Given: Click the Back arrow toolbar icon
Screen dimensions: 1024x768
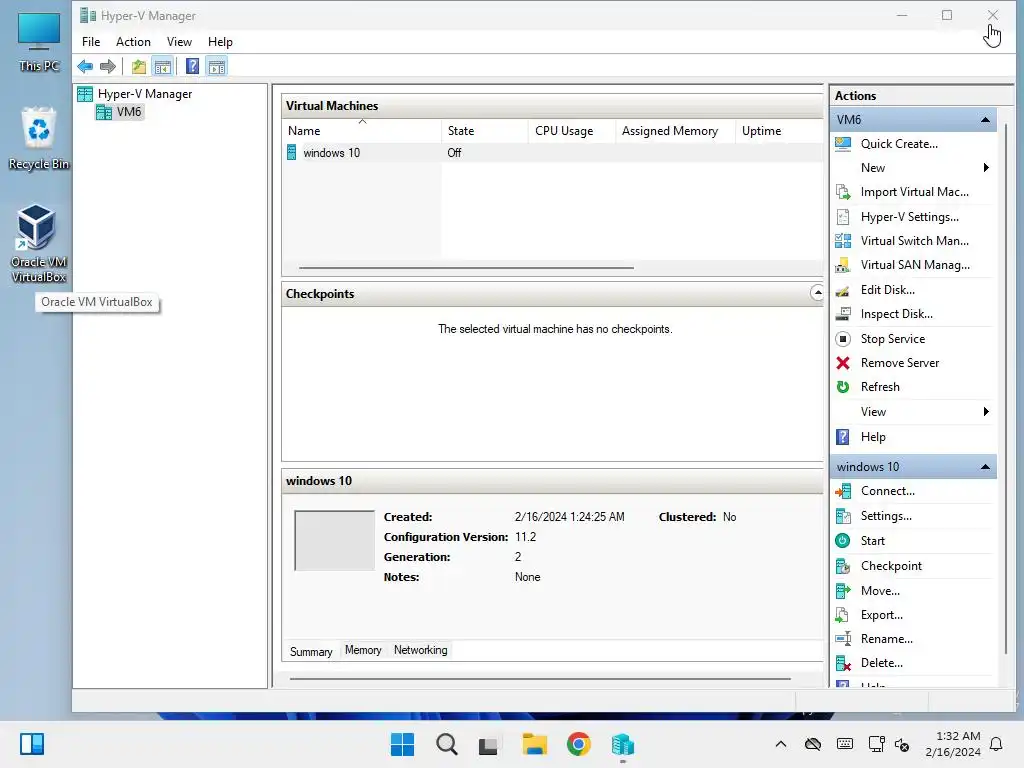Looking at the screenshot, I should 85,66.
